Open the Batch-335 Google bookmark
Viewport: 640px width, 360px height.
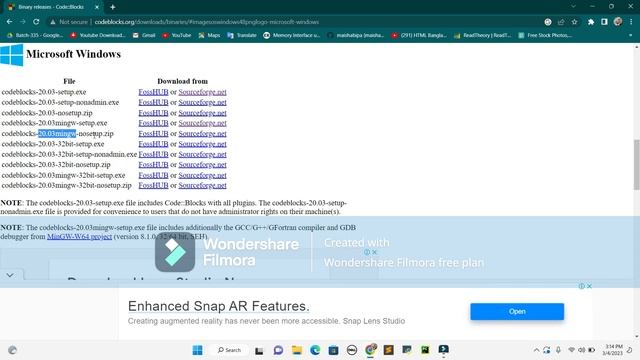[x=35, y=36]
